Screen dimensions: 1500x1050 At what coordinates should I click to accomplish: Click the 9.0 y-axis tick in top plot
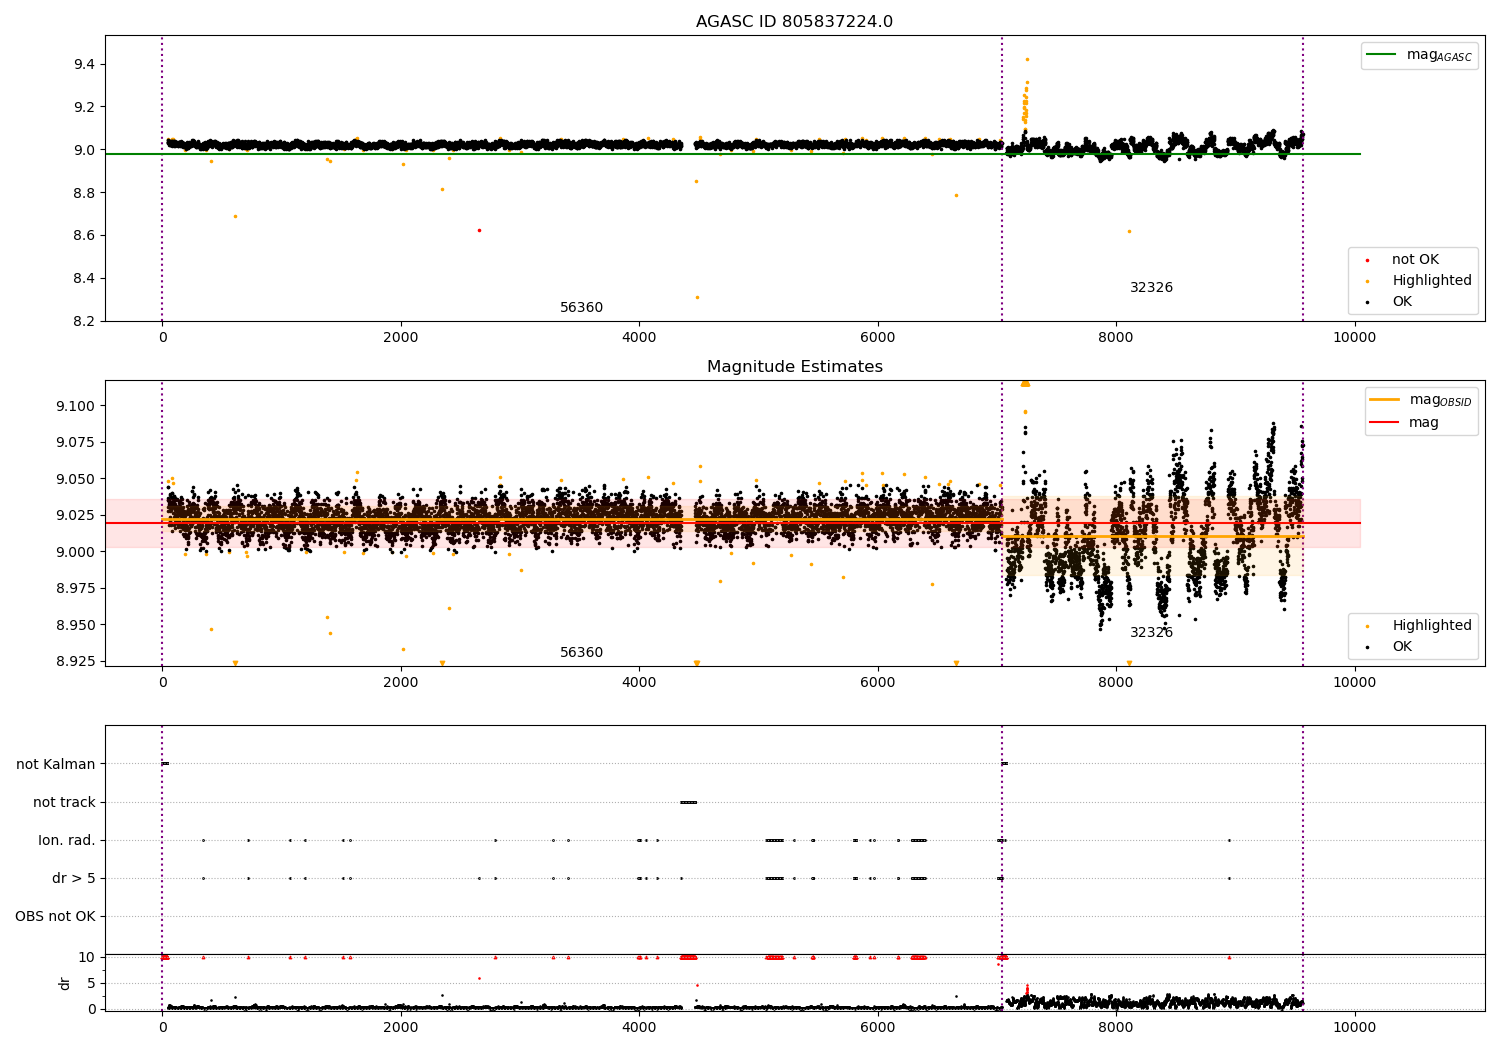[83, 151]
